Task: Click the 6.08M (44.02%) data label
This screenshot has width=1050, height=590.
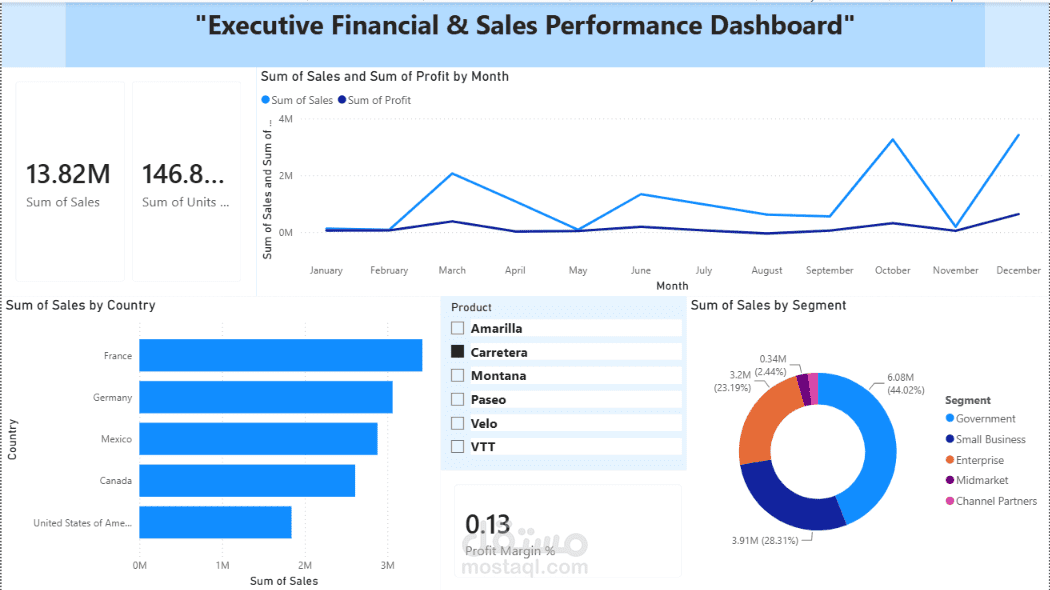Action: (906, 384)
